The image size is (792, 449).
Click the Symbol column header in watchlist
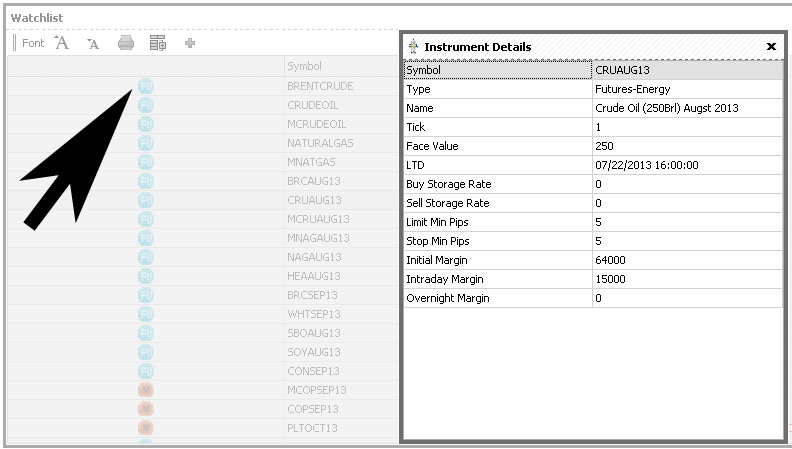coord(304,66)
